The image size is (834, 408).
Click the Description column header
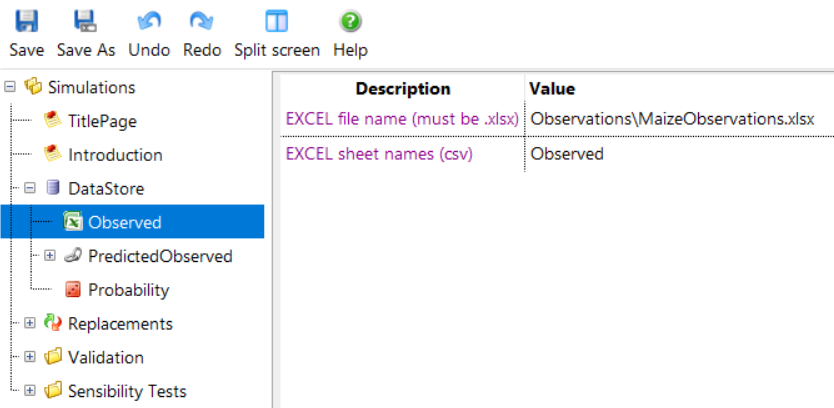pos(403,88)
